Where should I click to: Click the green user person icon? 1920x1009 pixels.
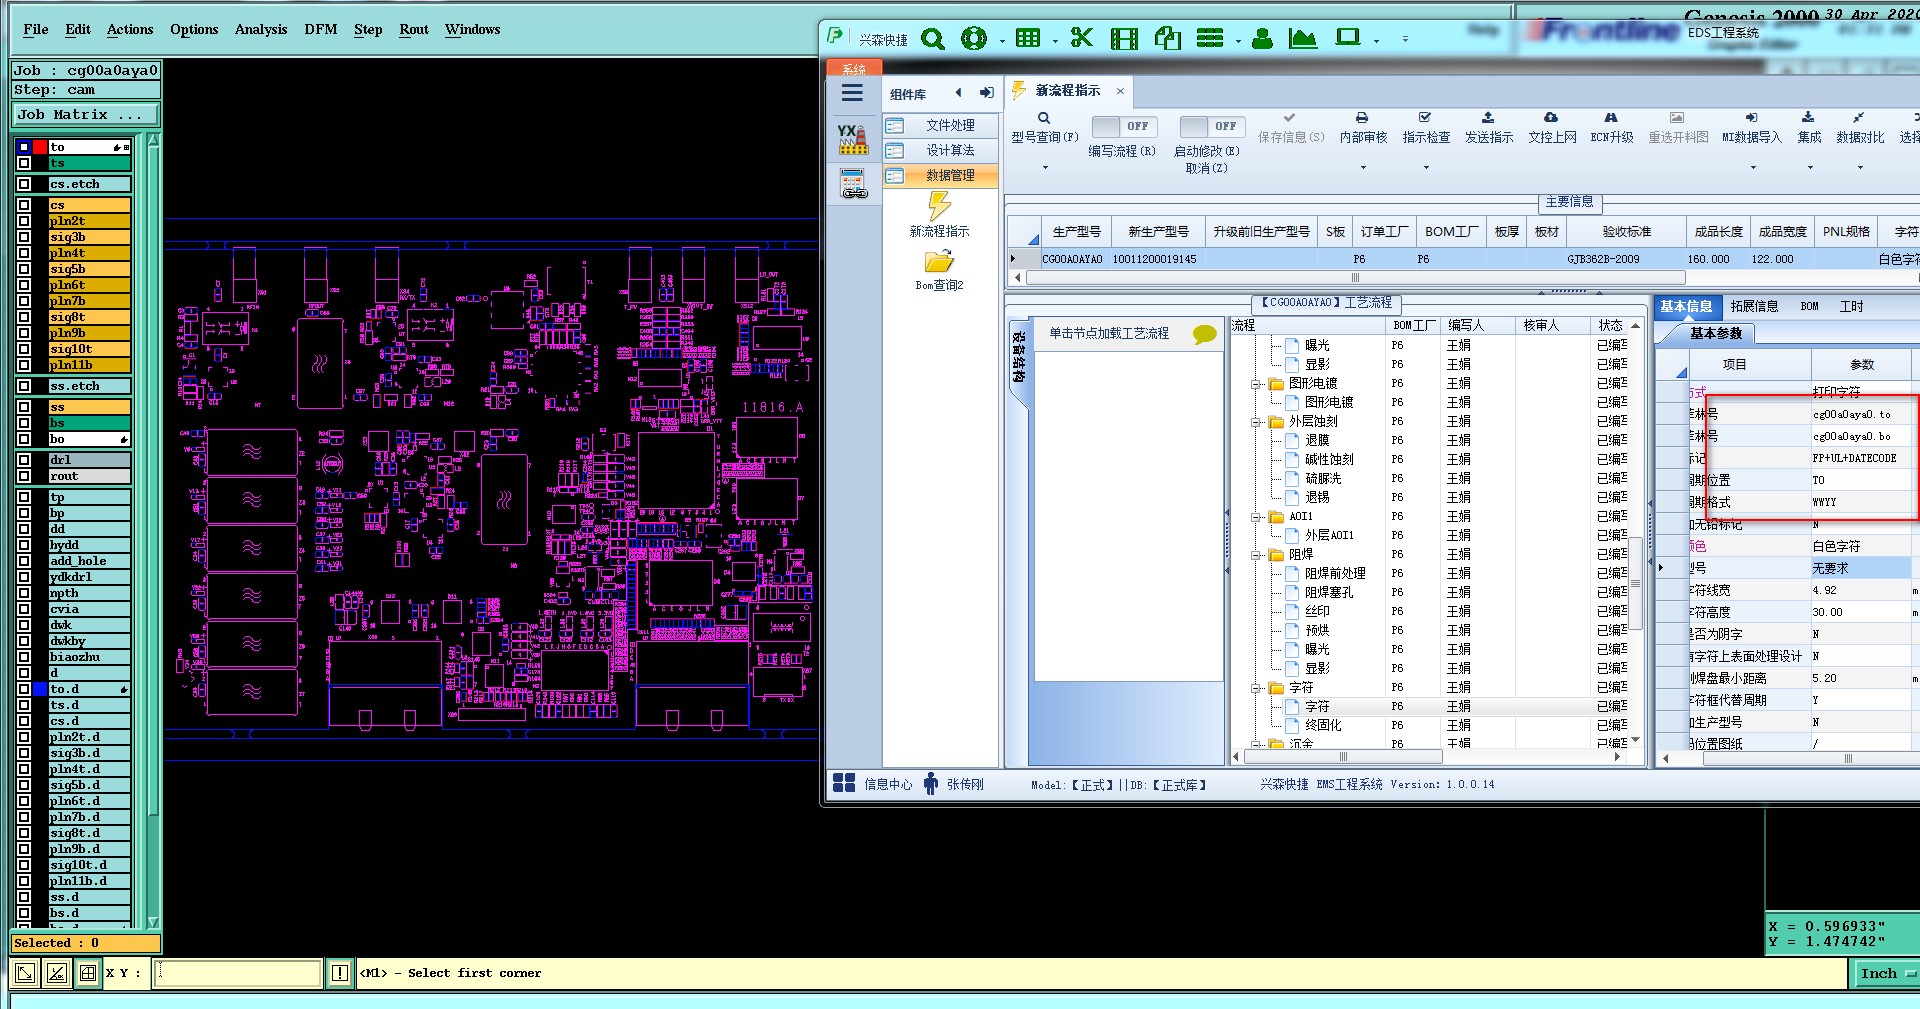point(1262,39)
